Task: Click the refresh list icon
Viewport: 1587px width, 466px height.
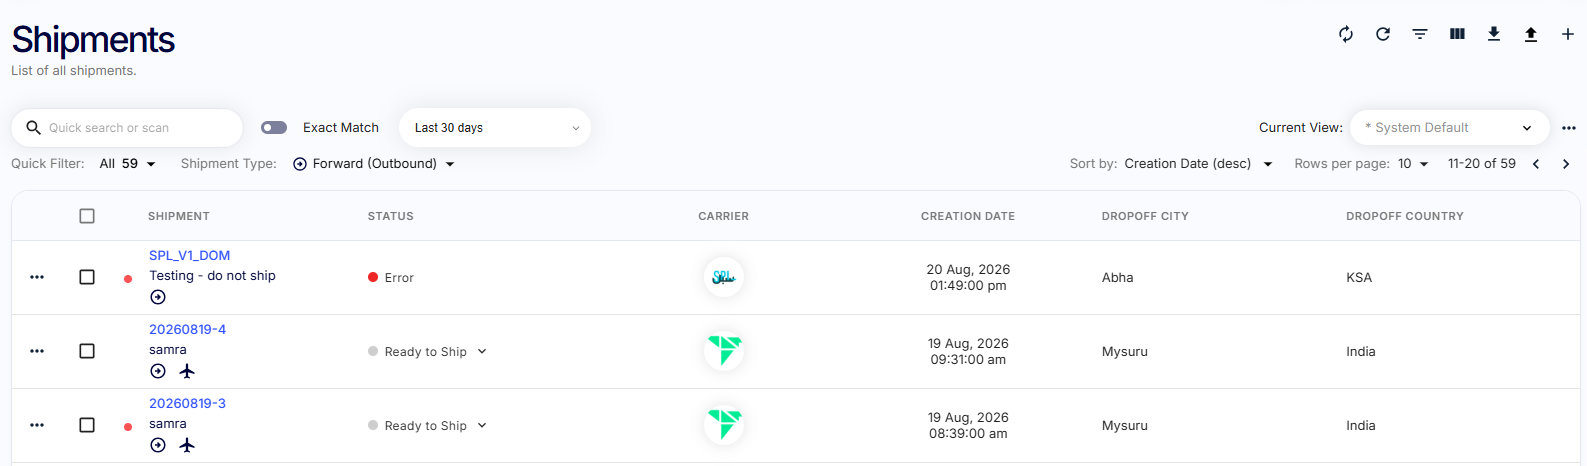Action: [1383, 34]
